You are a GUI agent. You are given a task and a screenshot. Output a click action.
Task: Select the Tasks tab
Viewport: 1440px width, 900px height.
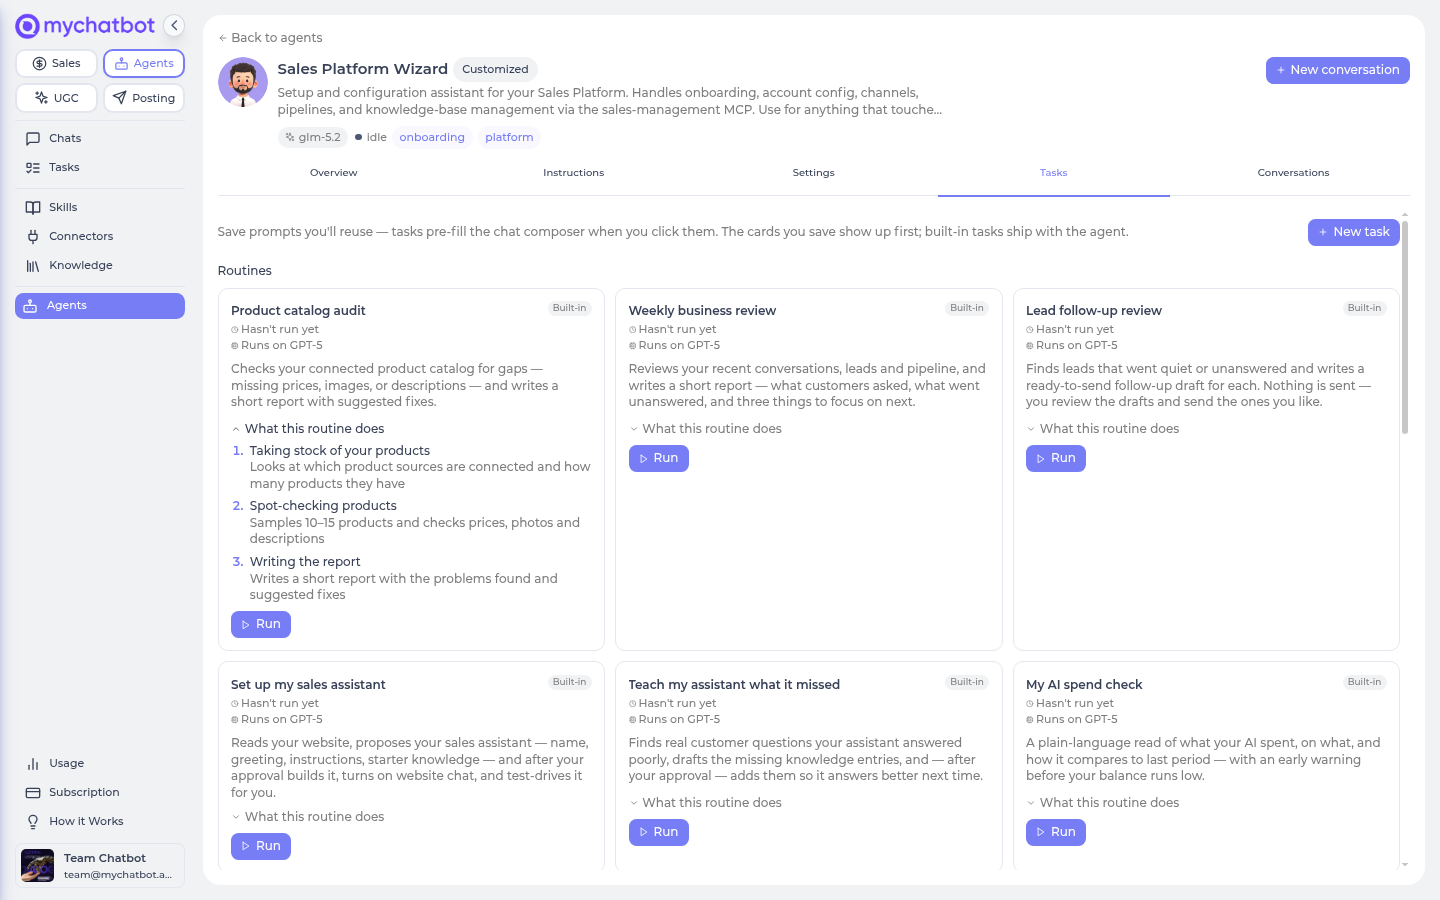point(1054,173)
